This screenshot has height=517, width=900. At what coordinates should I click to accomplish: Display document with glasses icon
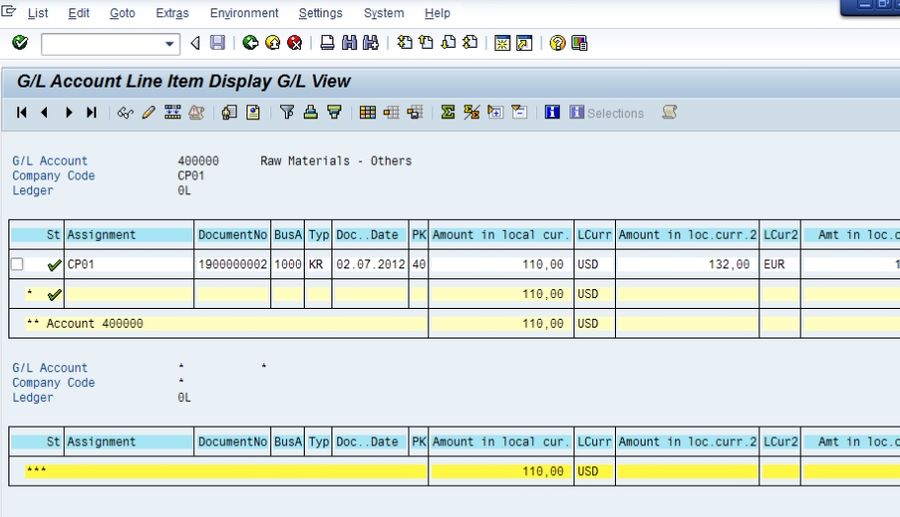(x=125, y=112)
